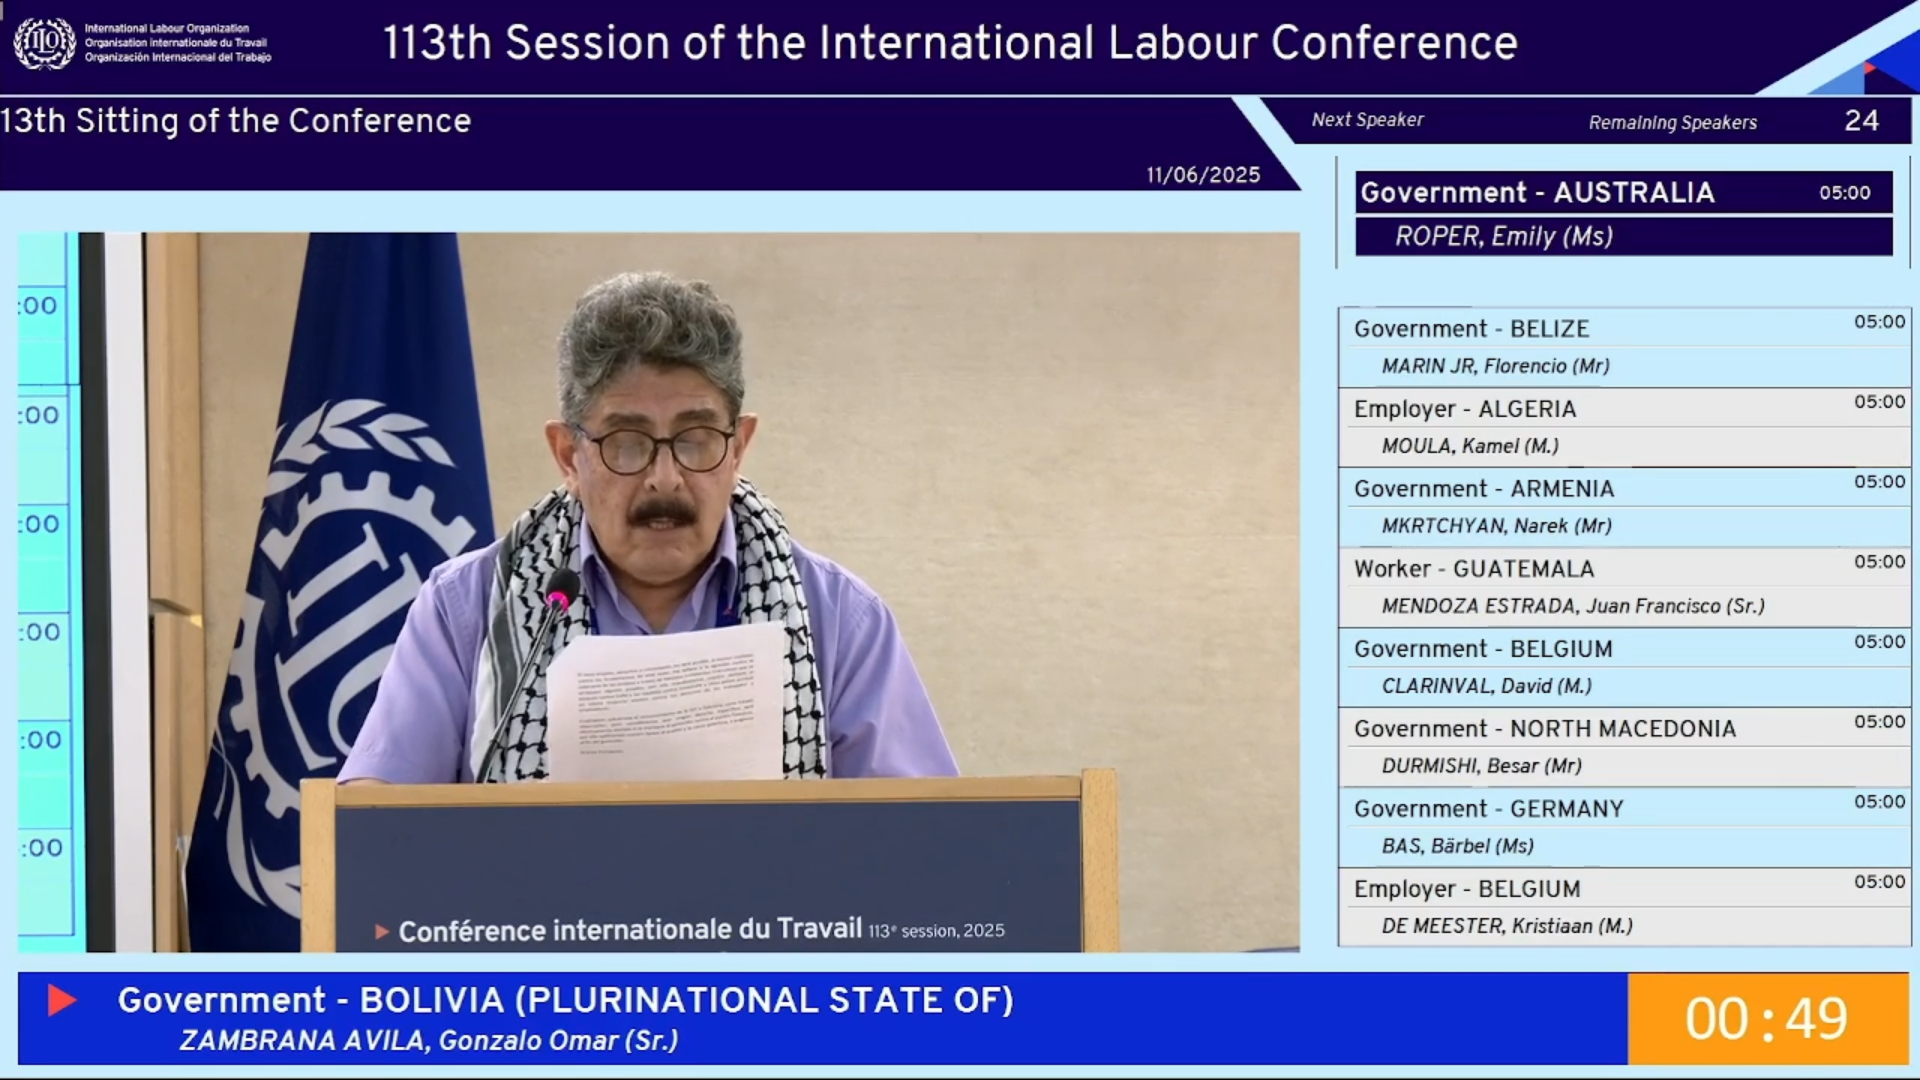
Task: Click 'MARIN JR, Florencio (Mr)' name
Action: coord(1495,366)
